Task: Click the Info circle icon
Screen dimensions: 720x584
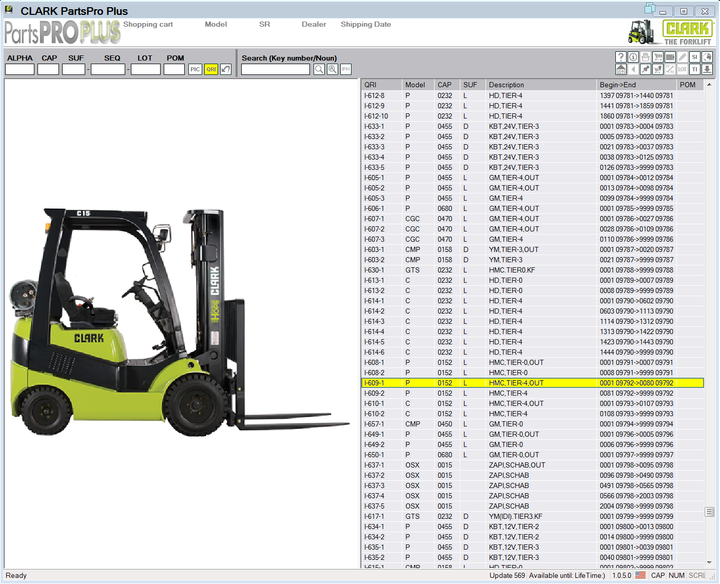Action: [x=633, y=57]
